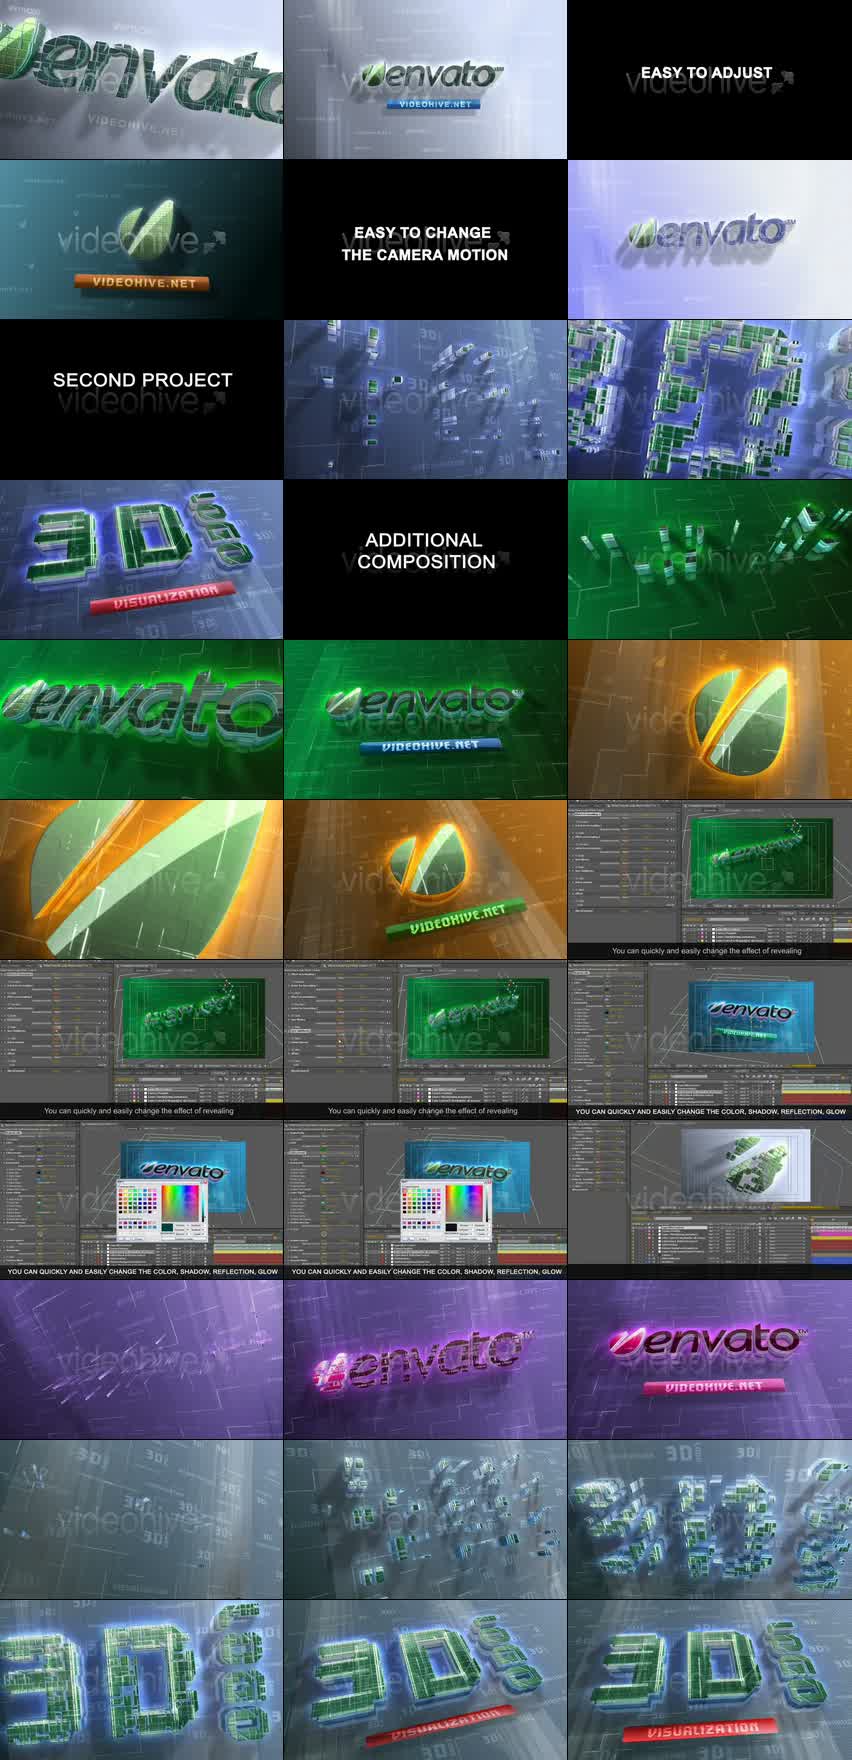Image resolution: width=852 pixels, height=1760 pixels.
Task: Select the lavender frame with blue envato logo
Action: [710, 240]
